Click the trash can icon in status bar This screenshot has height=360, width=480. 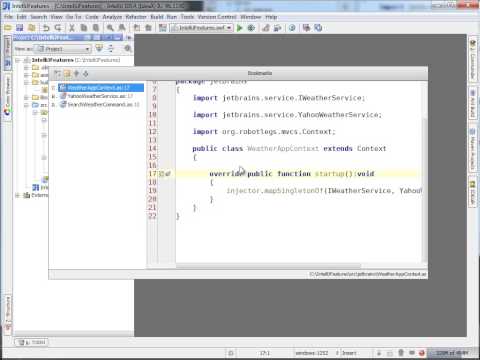[x=401, y=352]
